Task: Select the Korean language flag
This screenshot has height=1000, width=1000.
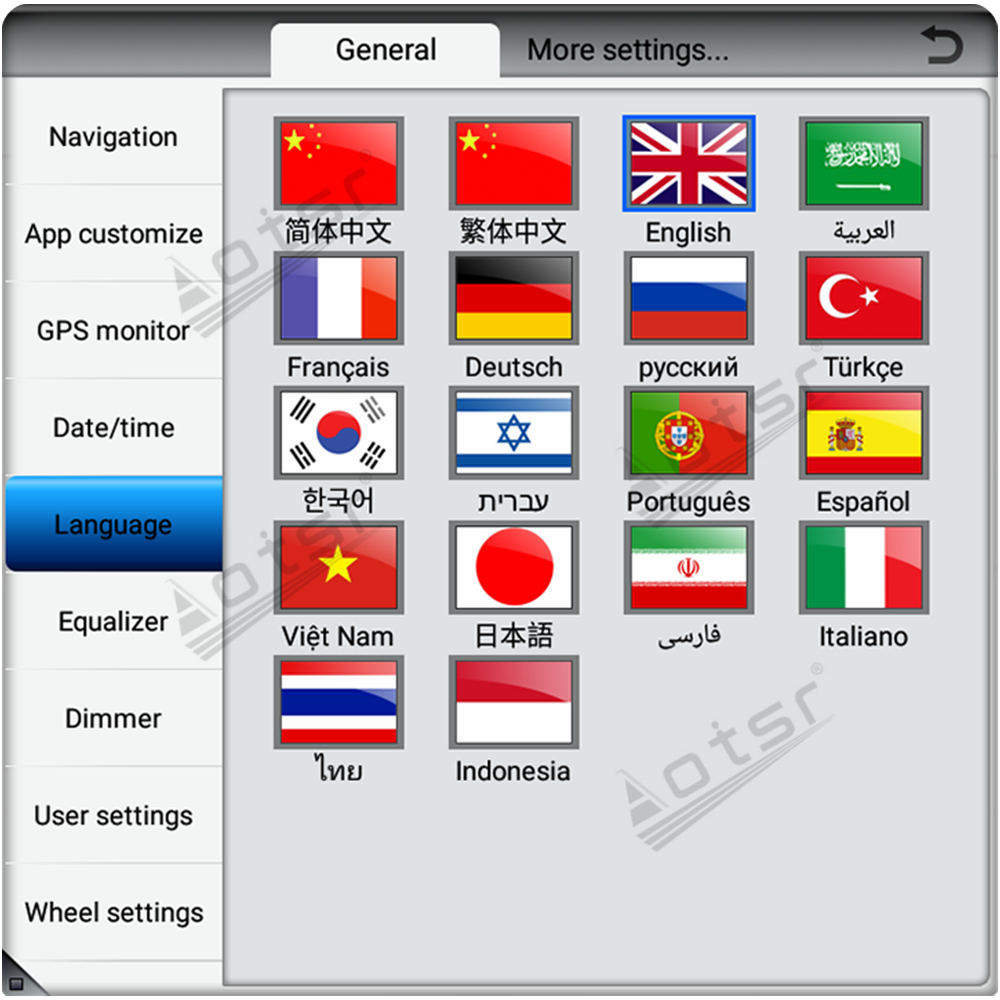Action: (x=339, y=432)
